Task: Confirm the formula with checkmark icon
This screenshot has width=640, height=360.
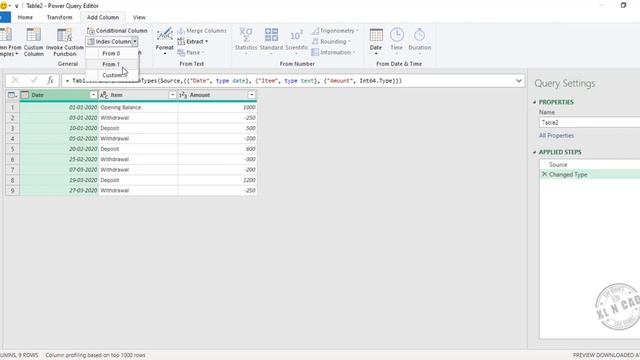Action: 34,80
